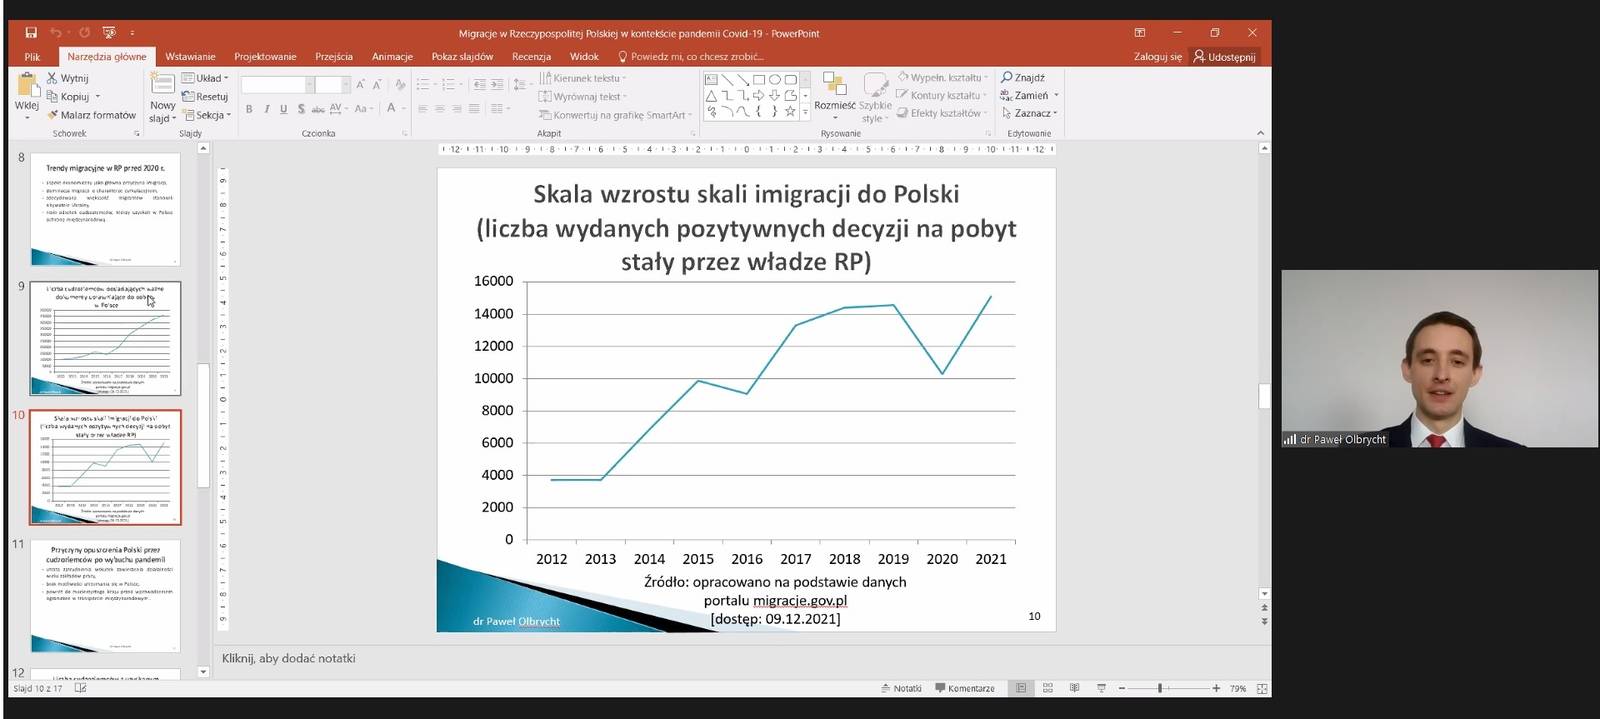
Task: Click Resetuj to reset slide layout
Action: tap(205, 97)
